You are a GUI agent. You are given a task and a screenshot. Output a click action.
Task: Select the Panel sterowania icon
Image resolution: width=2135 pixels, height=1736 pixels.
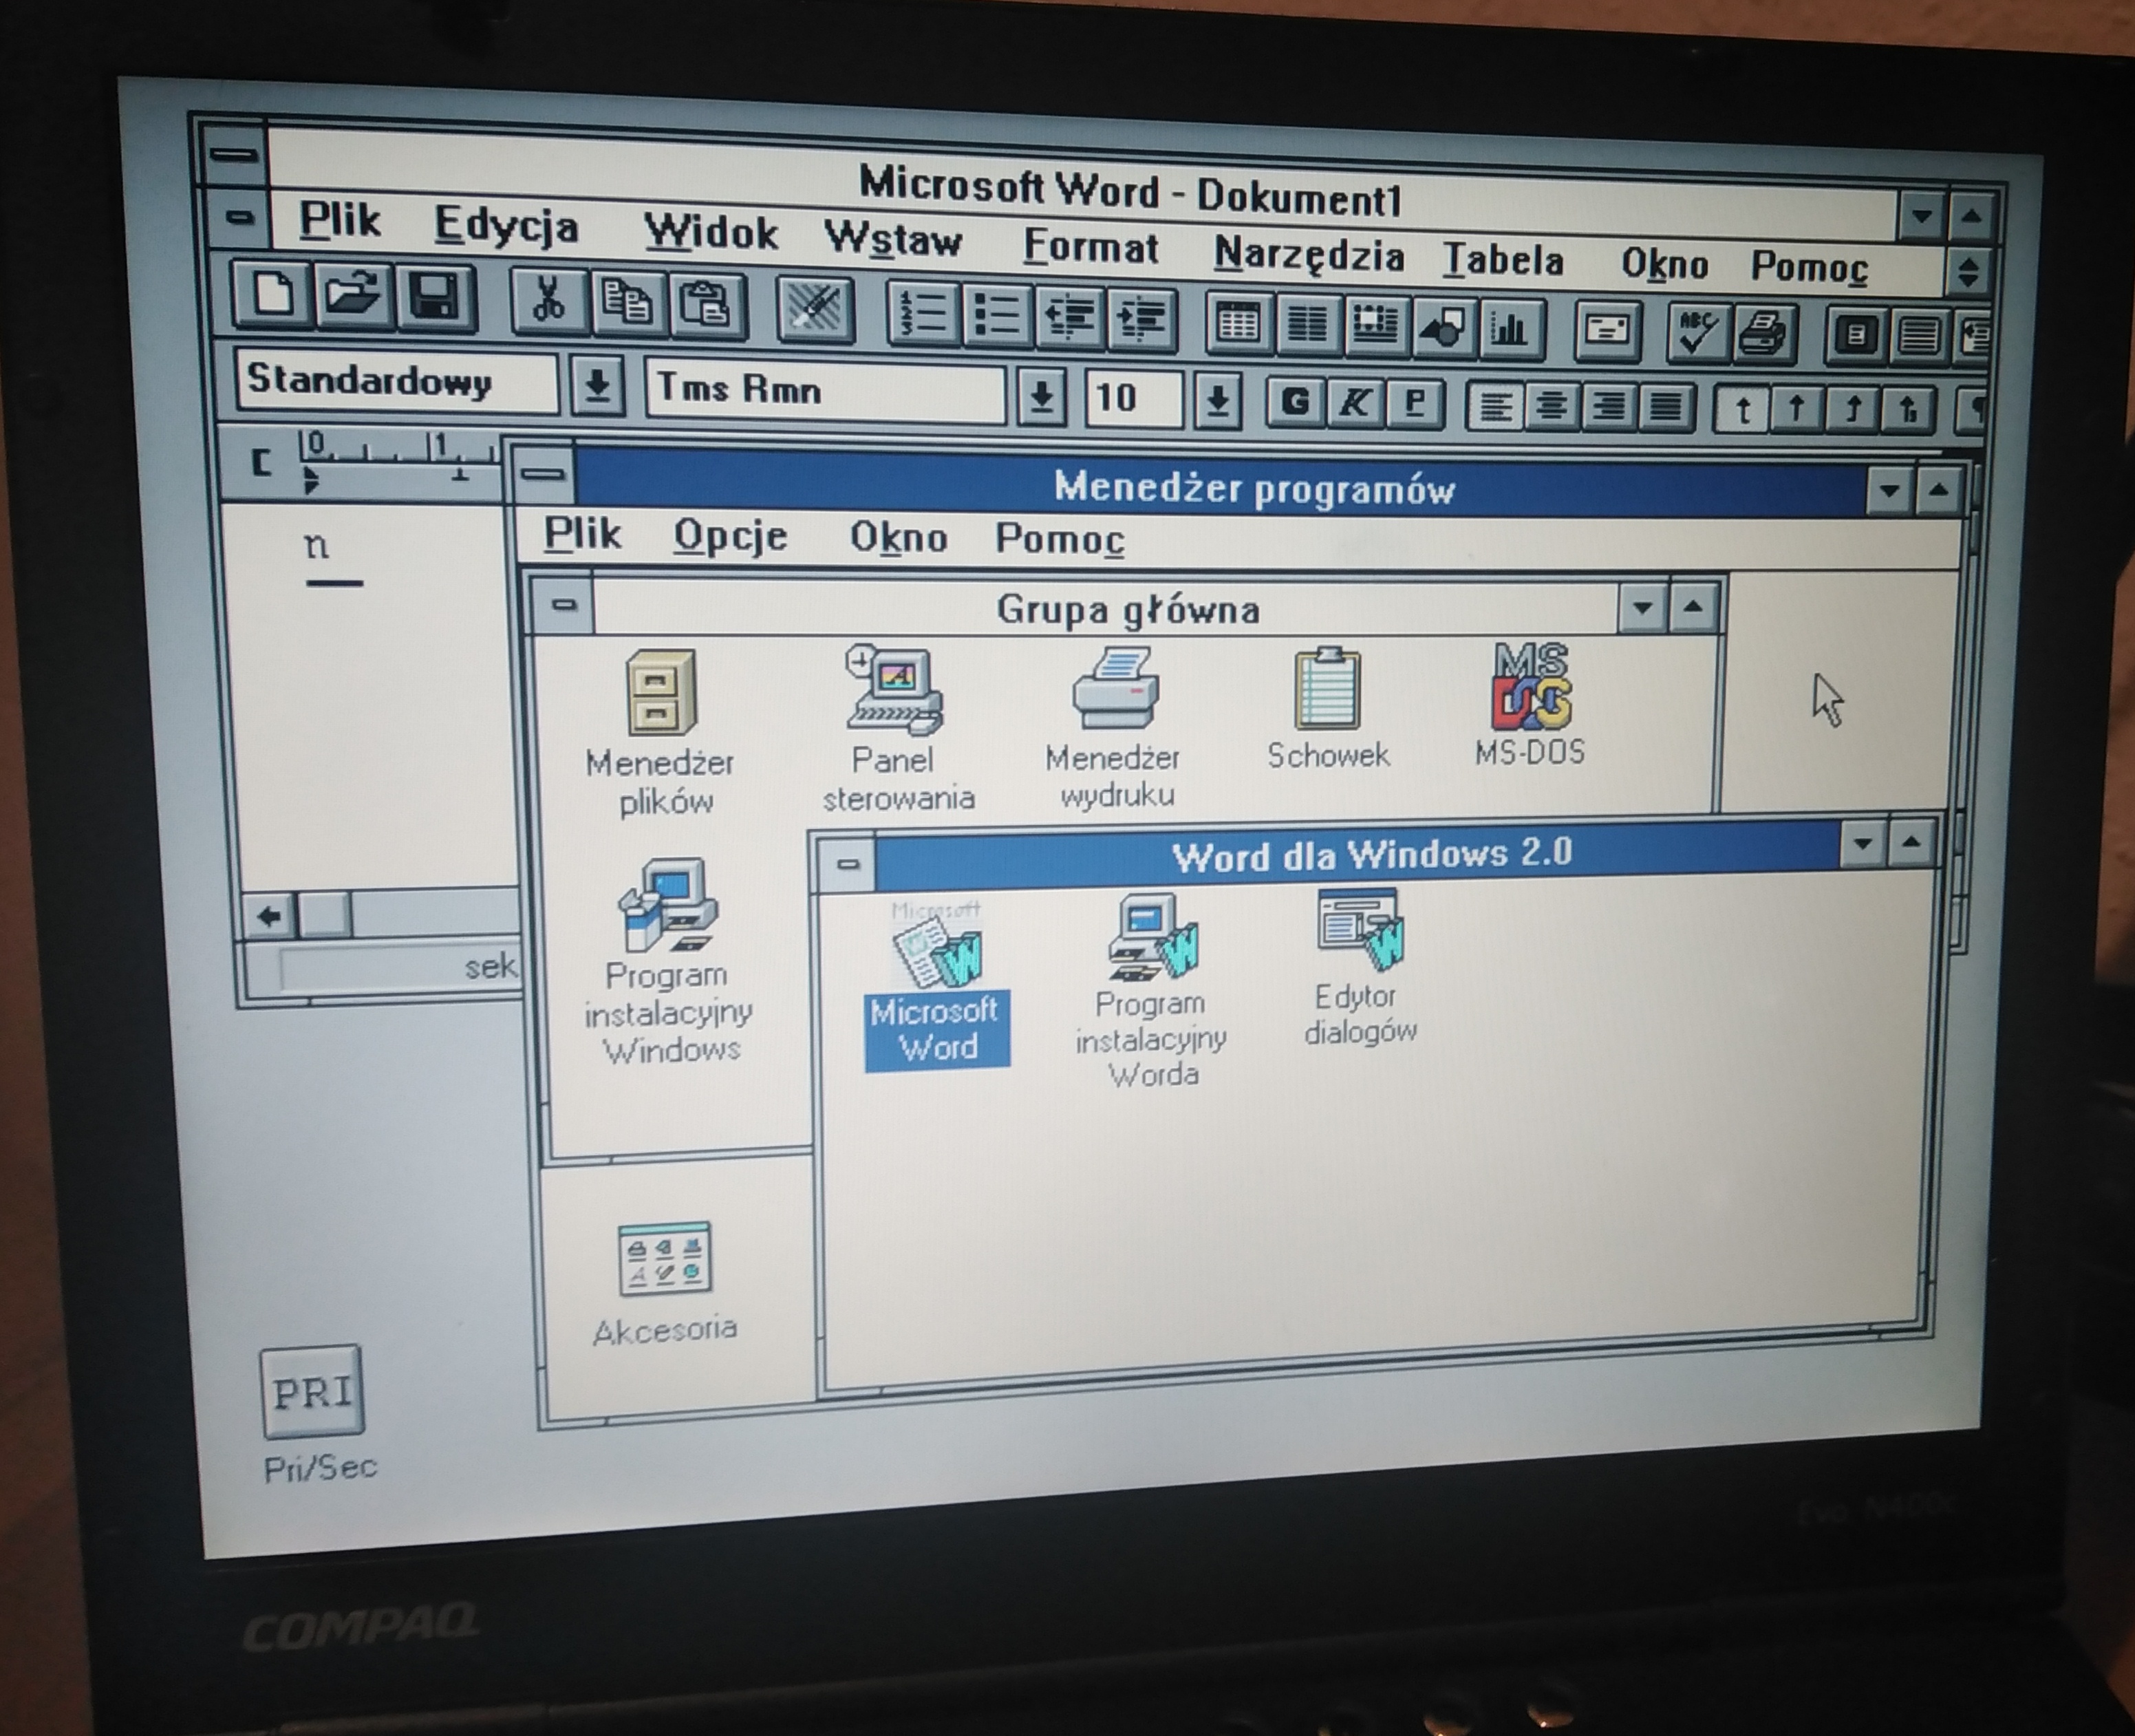click(895, 730)
